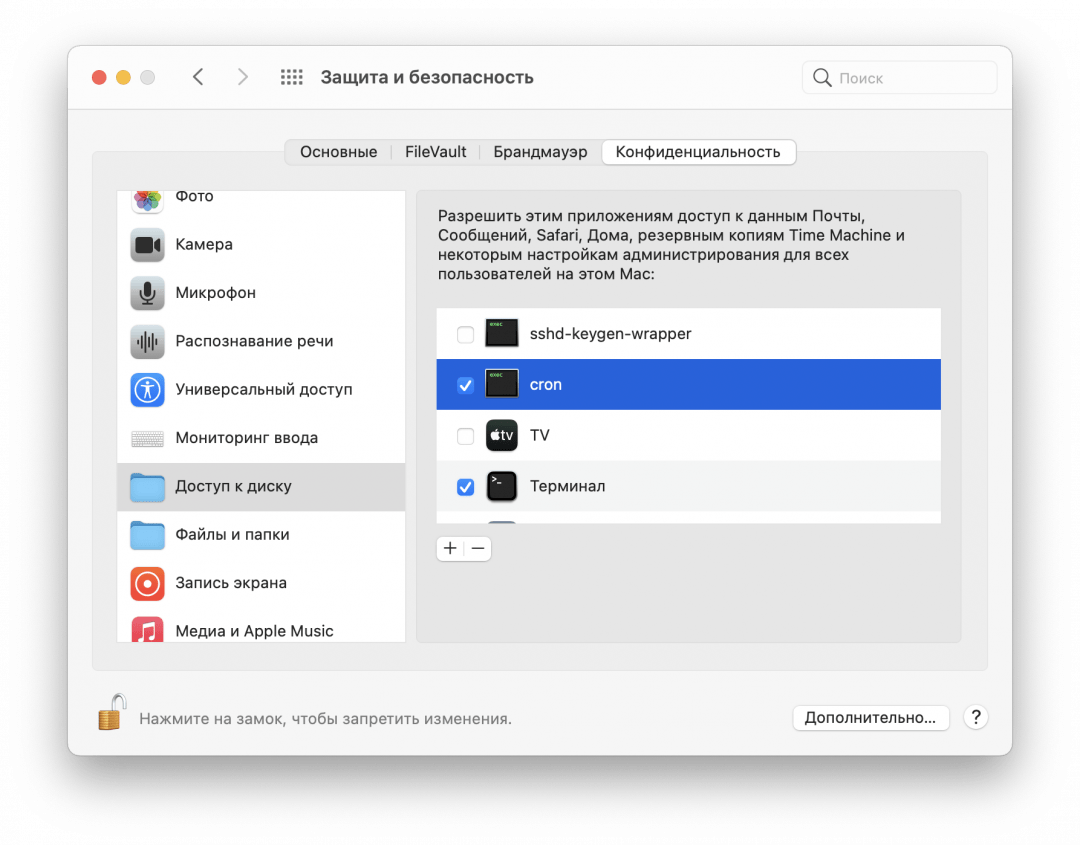The height and width of the screenshot is (845, 1080).
Task: Open the show-all grid icon
Action: [x=291, y=77]
